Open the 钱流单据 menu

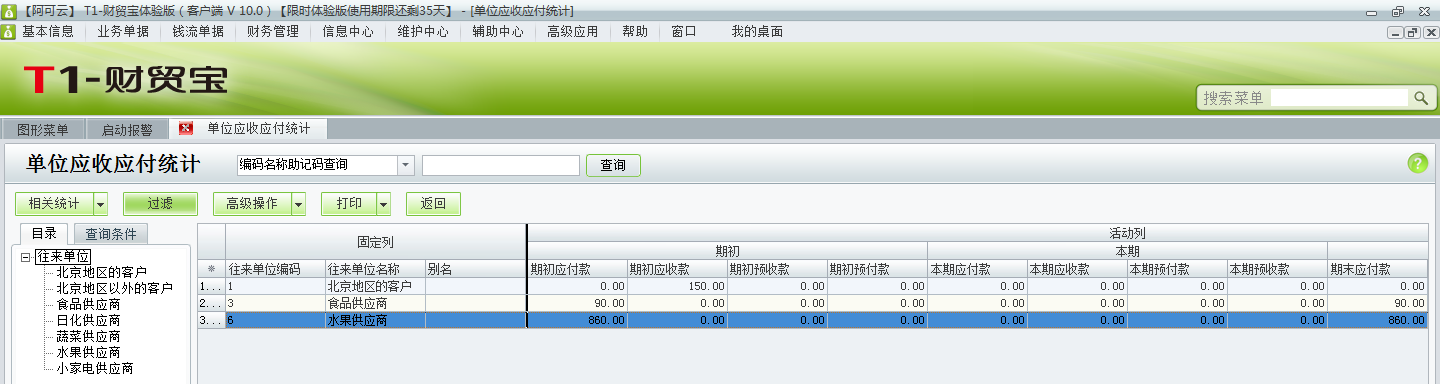coord(198,31)
